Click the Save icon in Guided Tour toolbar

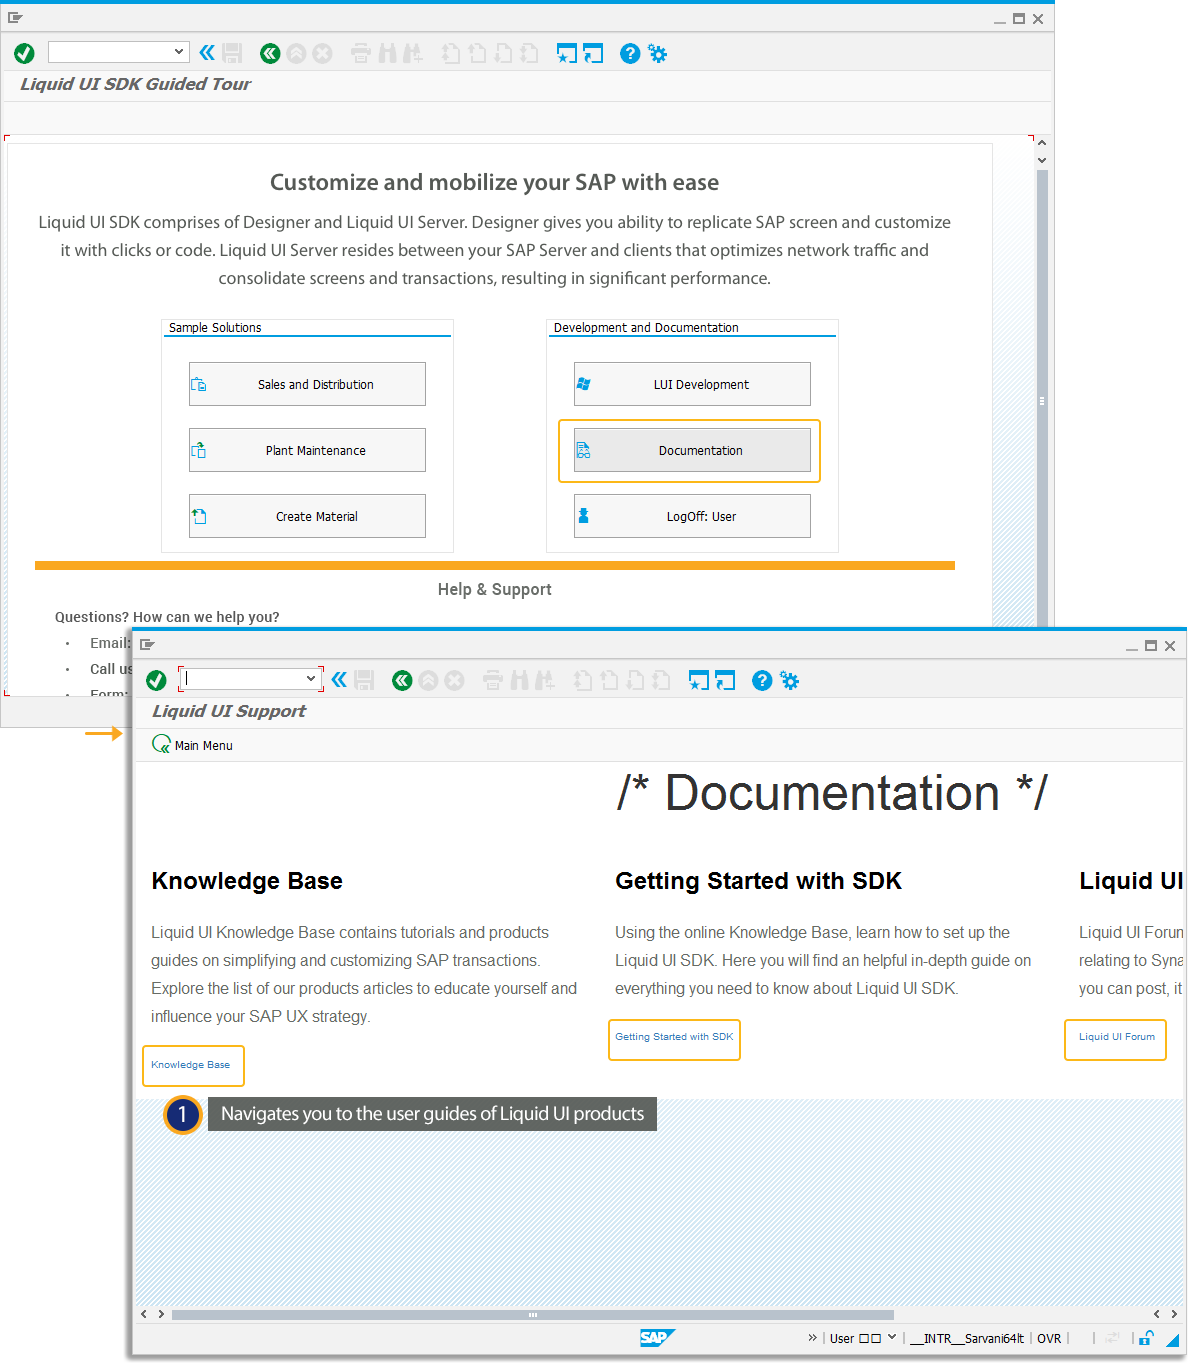point(233,53)
